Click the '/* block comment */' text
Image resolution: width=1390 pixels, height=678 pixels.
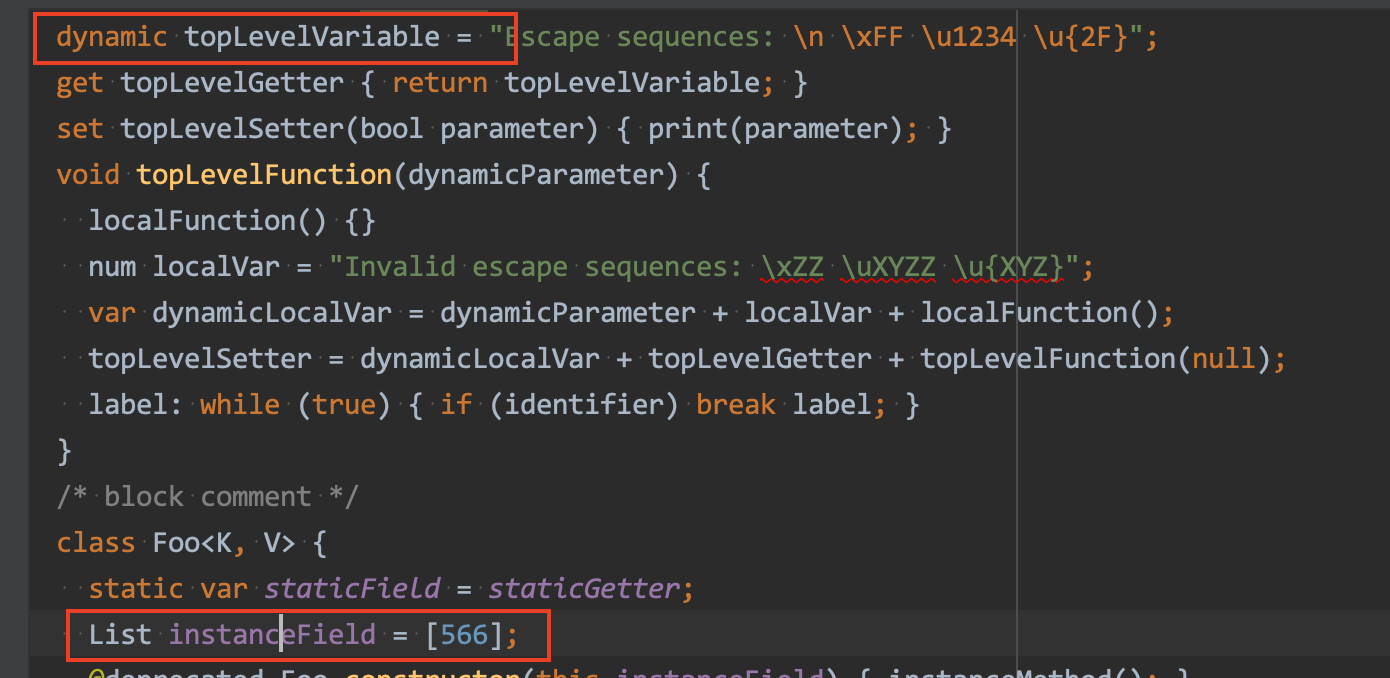point(208,496)
